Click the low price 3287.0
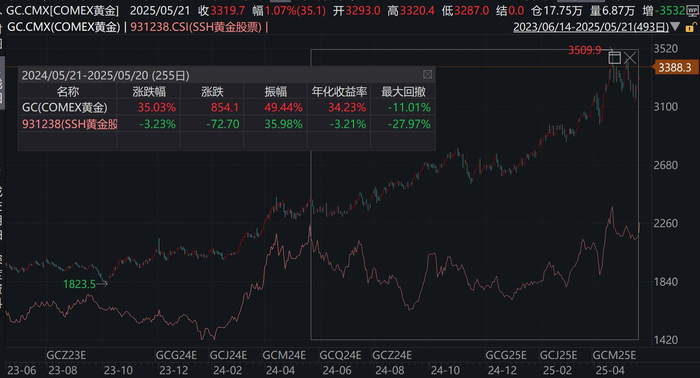Image resolution: width=700 pixels, height=378 pixels. tap(471, 10)
